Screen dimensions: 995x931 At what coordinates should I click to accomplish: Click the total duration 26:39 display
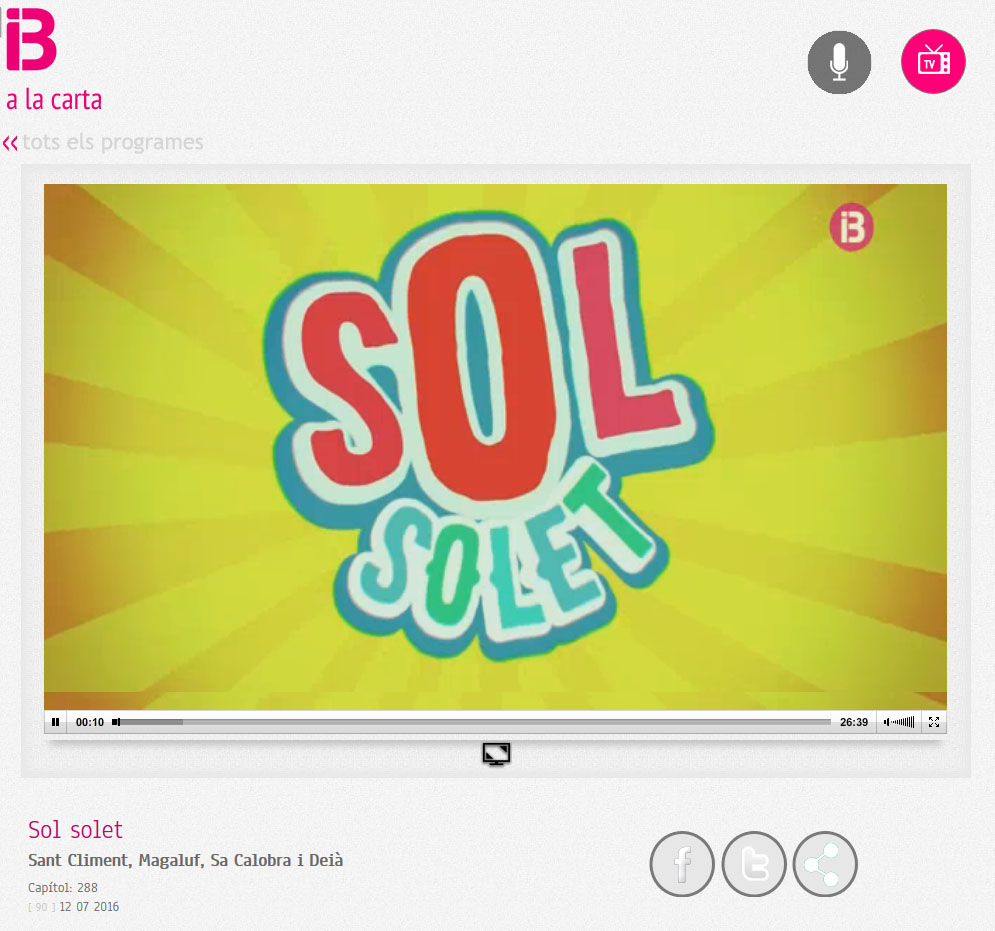pos(853,722)
